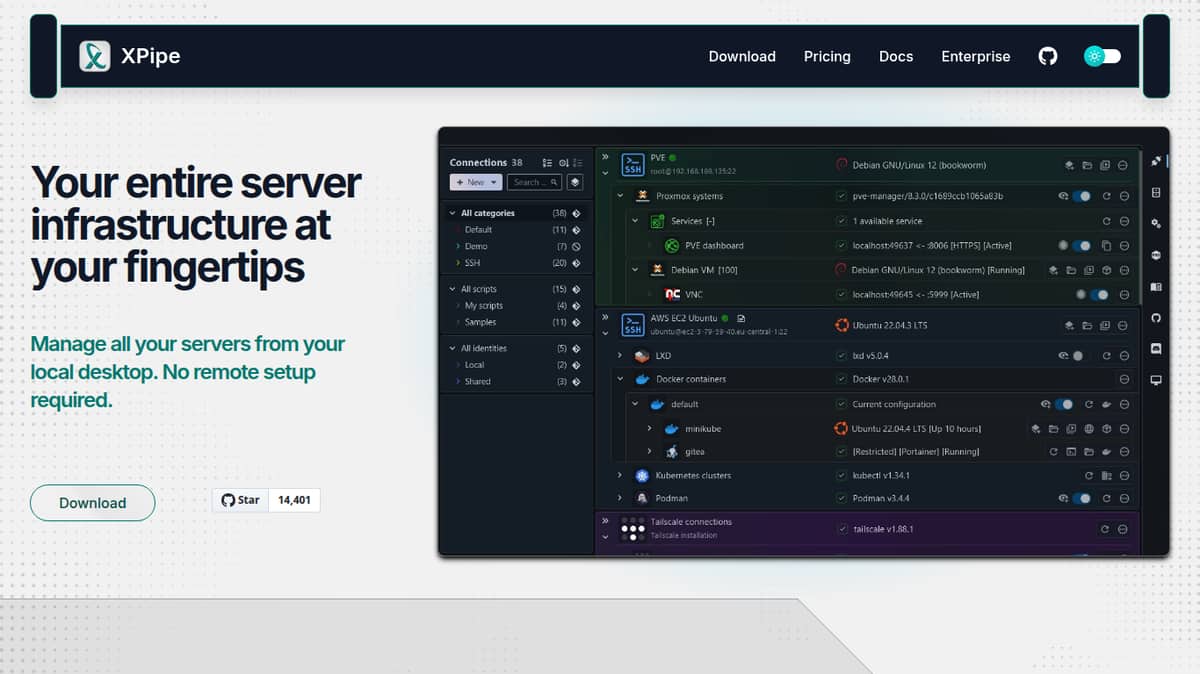Collapse the Proxmox systems node
This screenshot has width=1200, height=674.
coord(620,196)
